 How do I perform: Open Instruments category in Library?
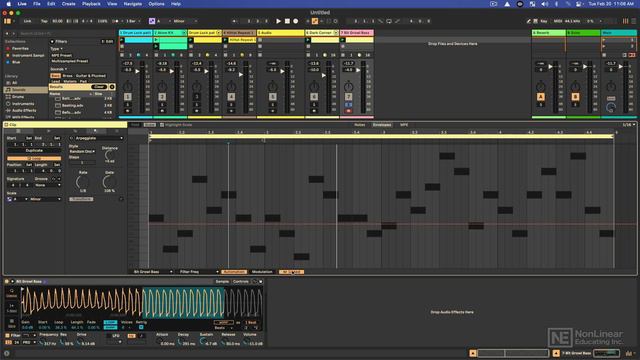pyautogui.click(x=23, y=104)
